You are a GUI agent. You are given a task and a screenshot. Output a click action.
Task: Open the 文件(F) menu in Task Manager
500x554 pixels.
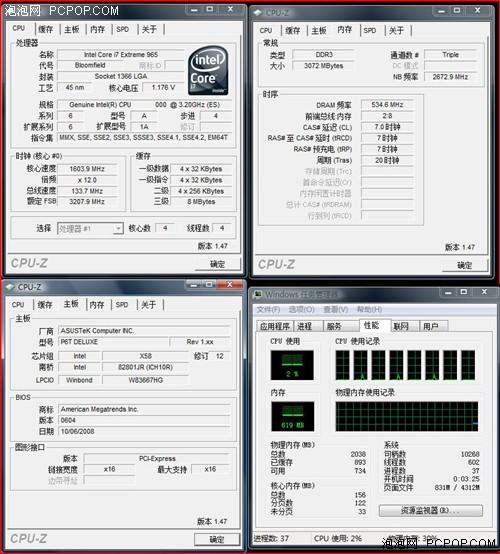pos(268,310)
